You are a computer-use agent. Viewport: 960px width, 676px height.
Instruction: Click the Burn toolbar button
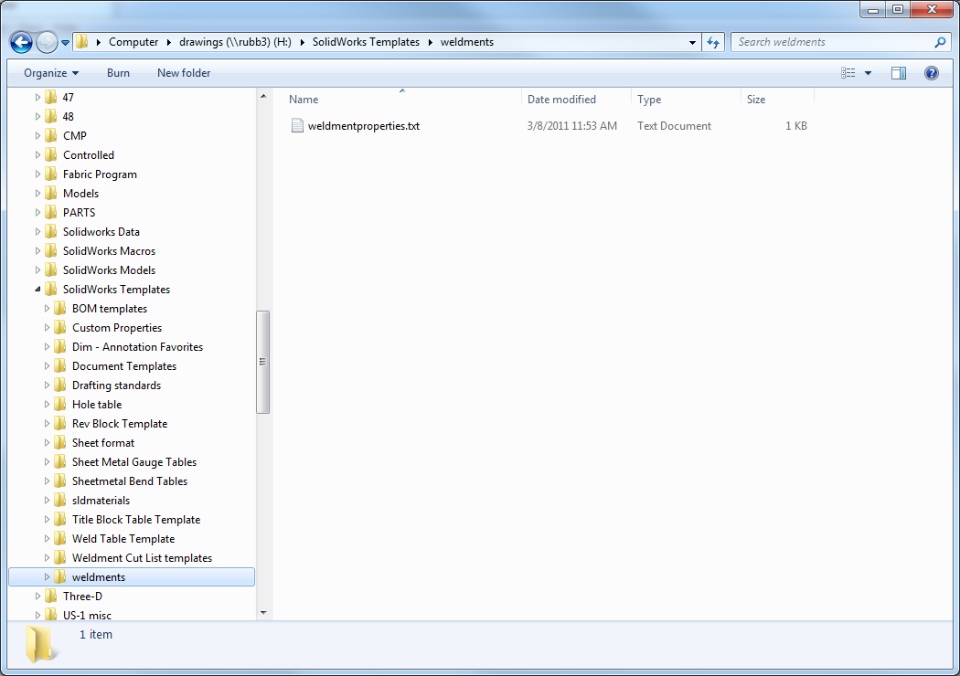click(118, 73)
